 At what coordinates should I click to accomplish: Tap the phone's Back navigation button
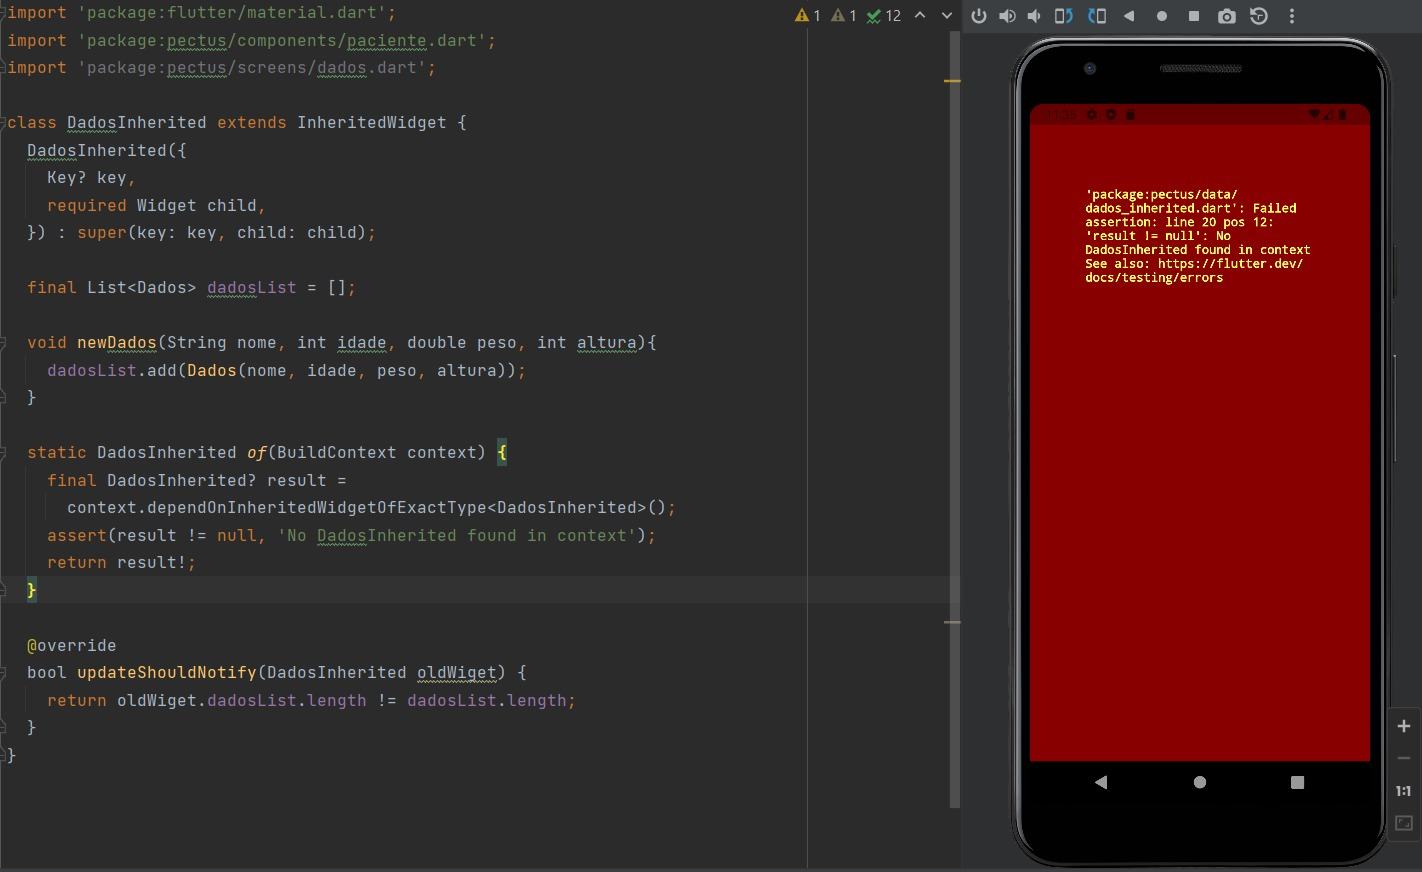(x=1101, y=782)
